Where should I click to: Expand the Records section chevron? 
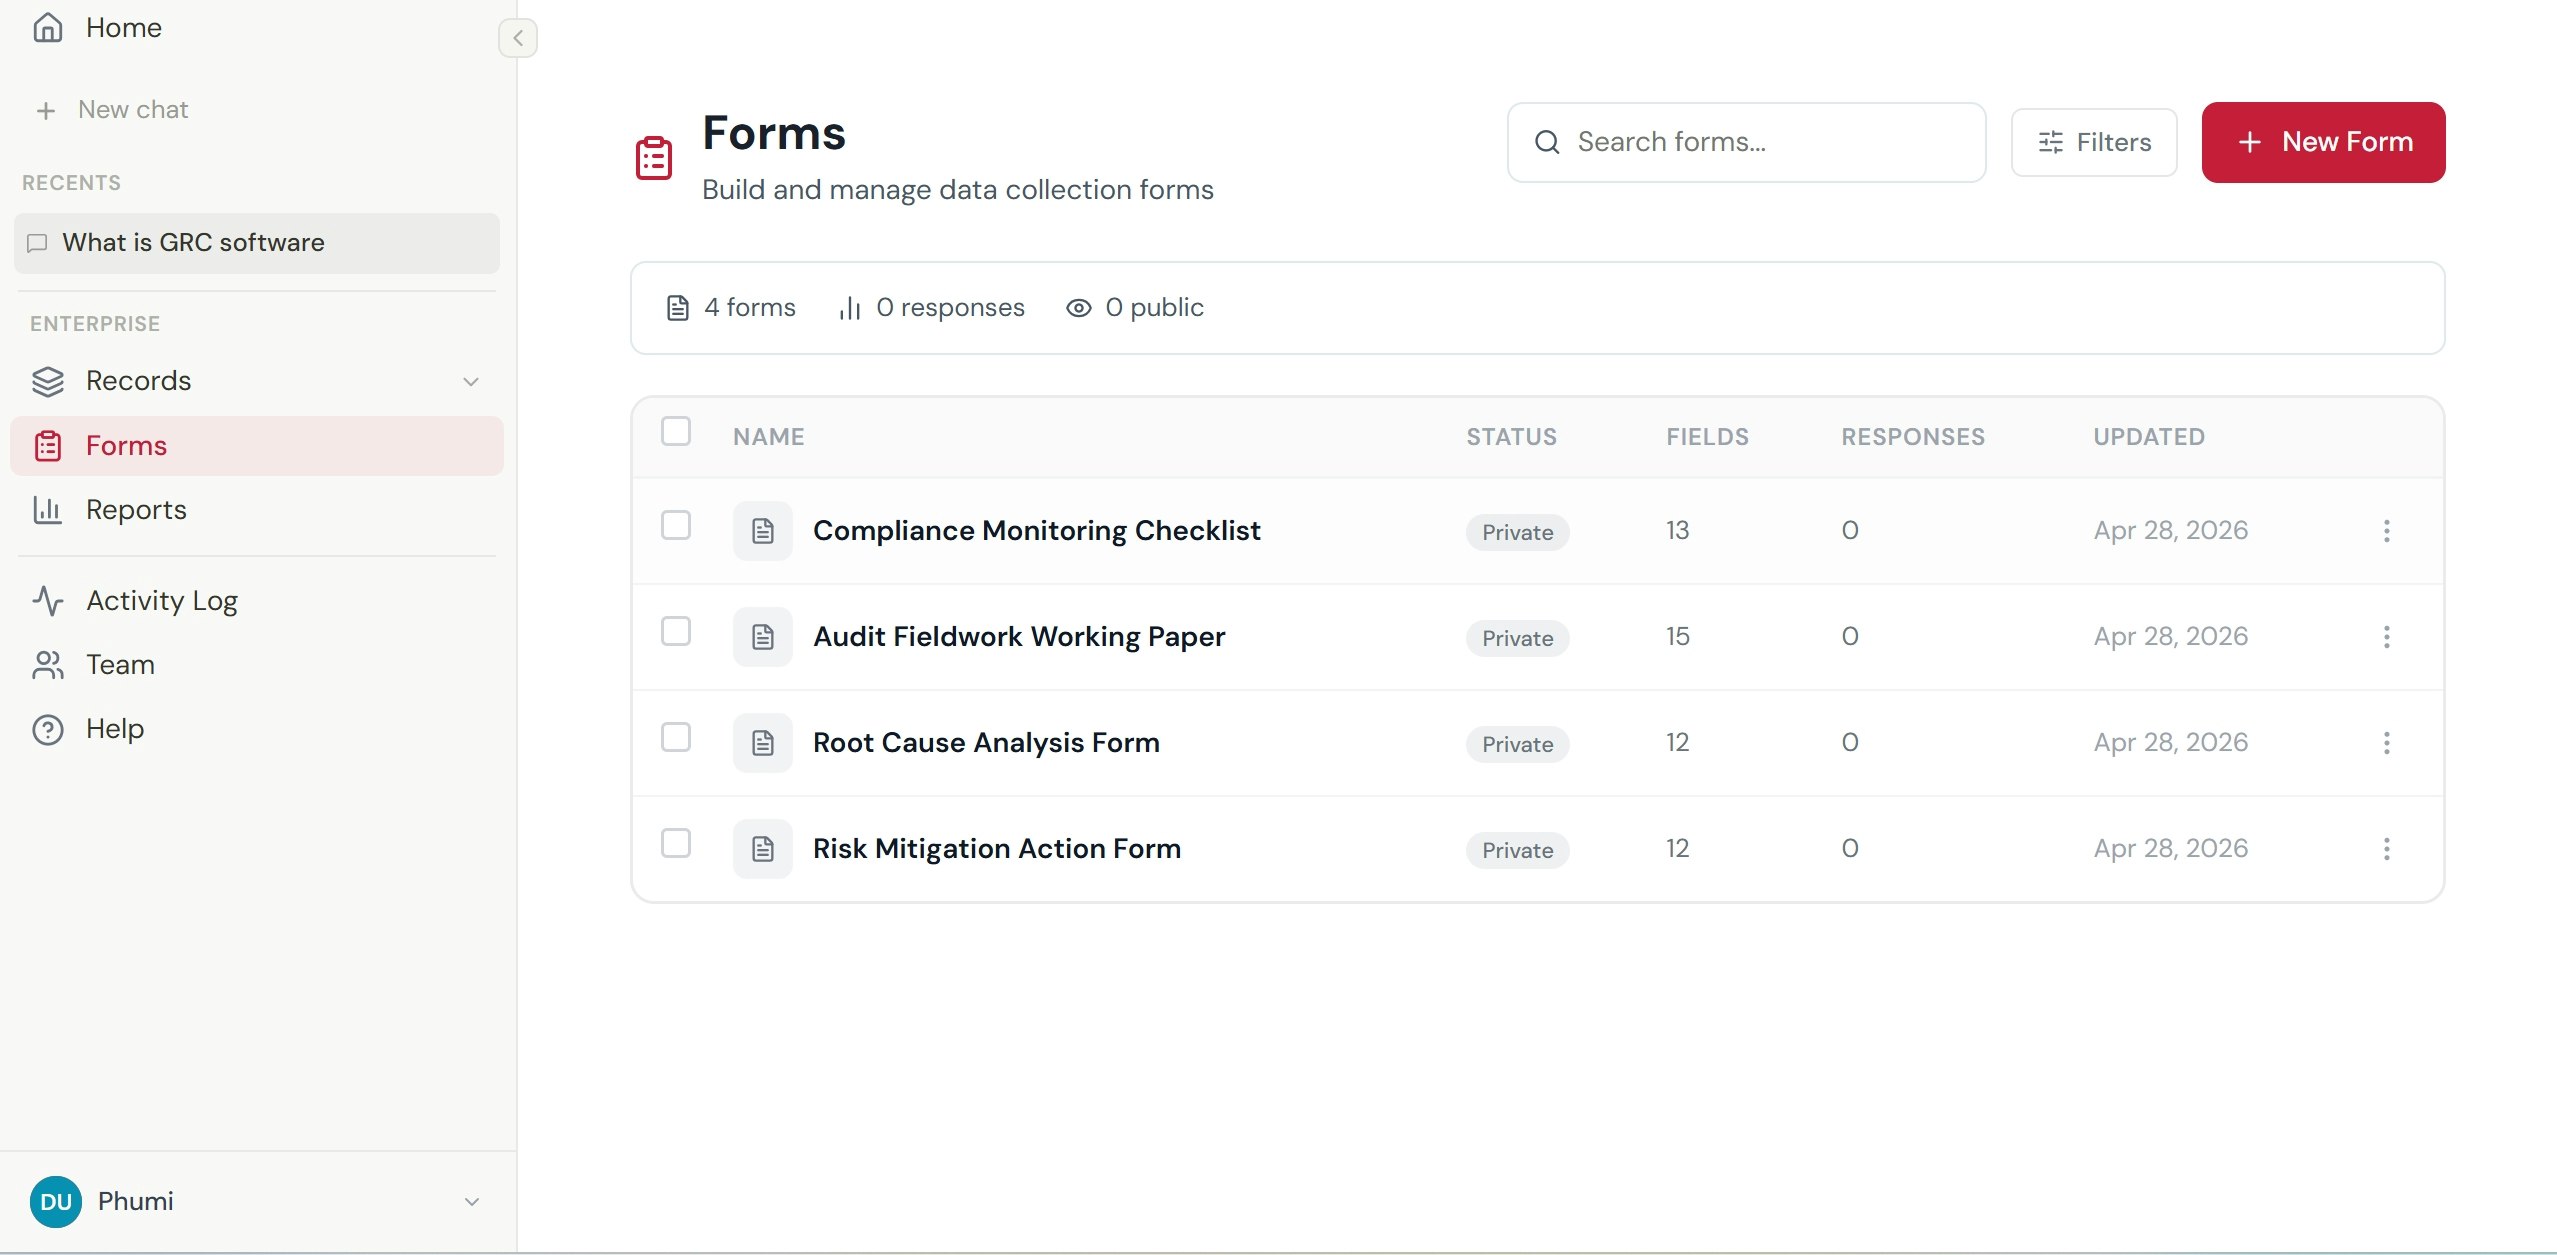click(471, 382)
